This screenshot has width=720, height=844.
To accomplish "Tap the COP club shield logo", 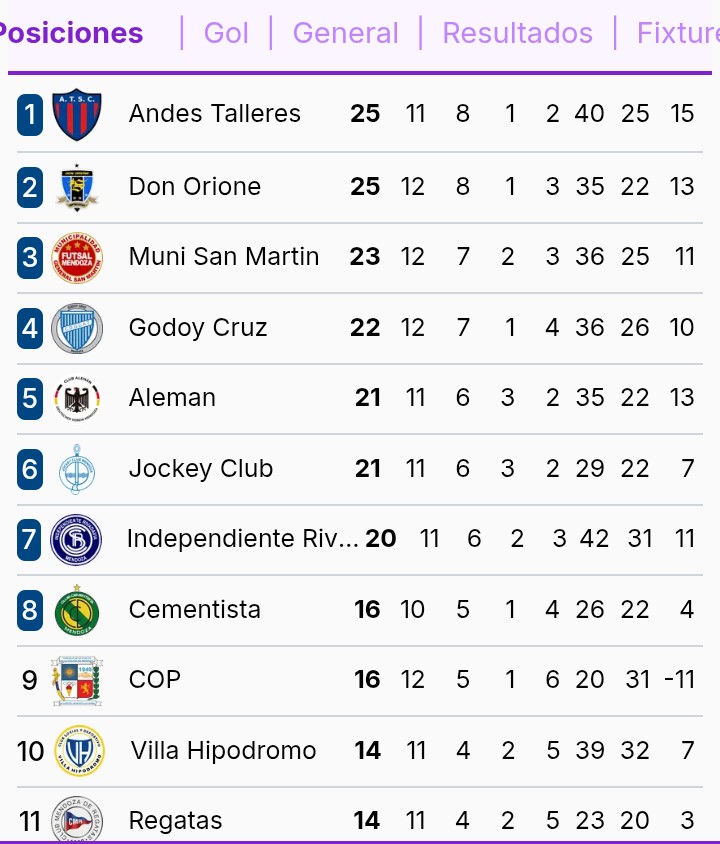I will (x=77, y=681).
